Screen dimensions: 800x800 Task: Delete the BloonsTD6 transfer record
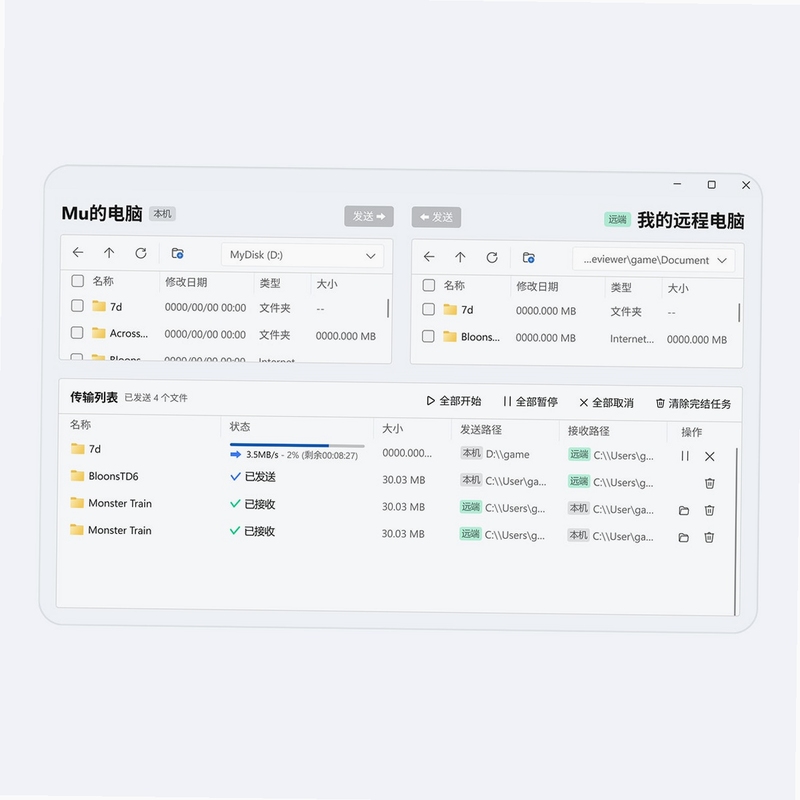coord(709,483)
